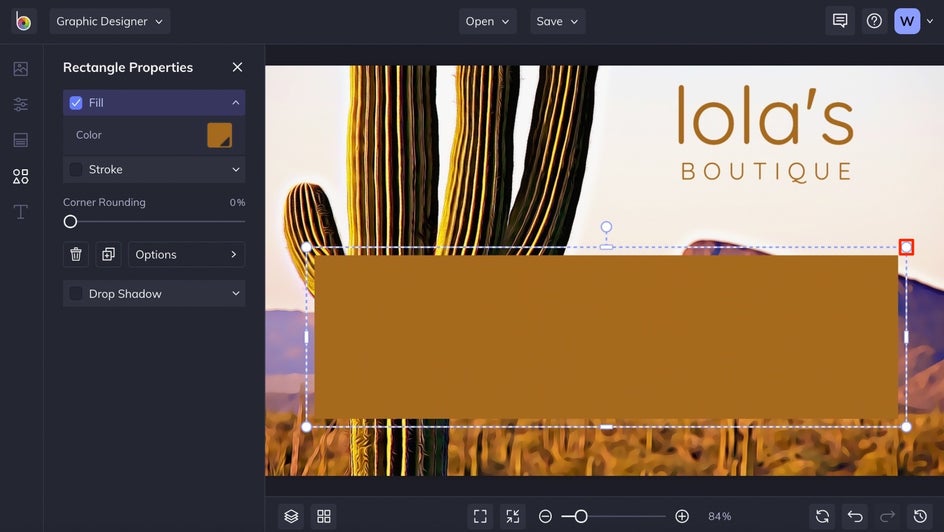Collapse the Fill section chevron

[235, 103]
